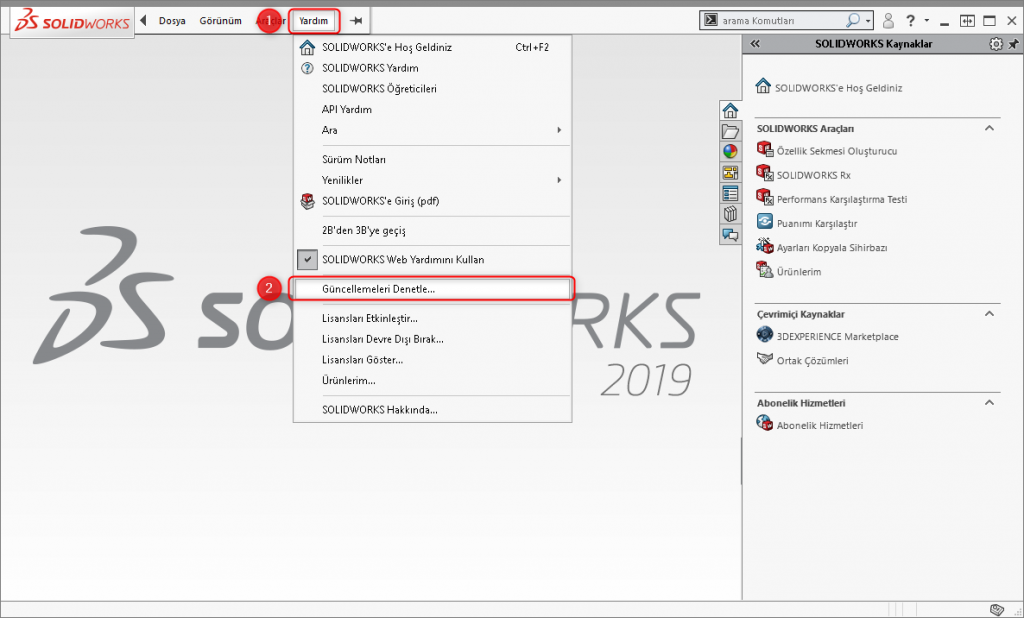The image size is (1024, 618).
Task: Unpin the task pane with pin icon
Action: click(x=1013, y=43)
